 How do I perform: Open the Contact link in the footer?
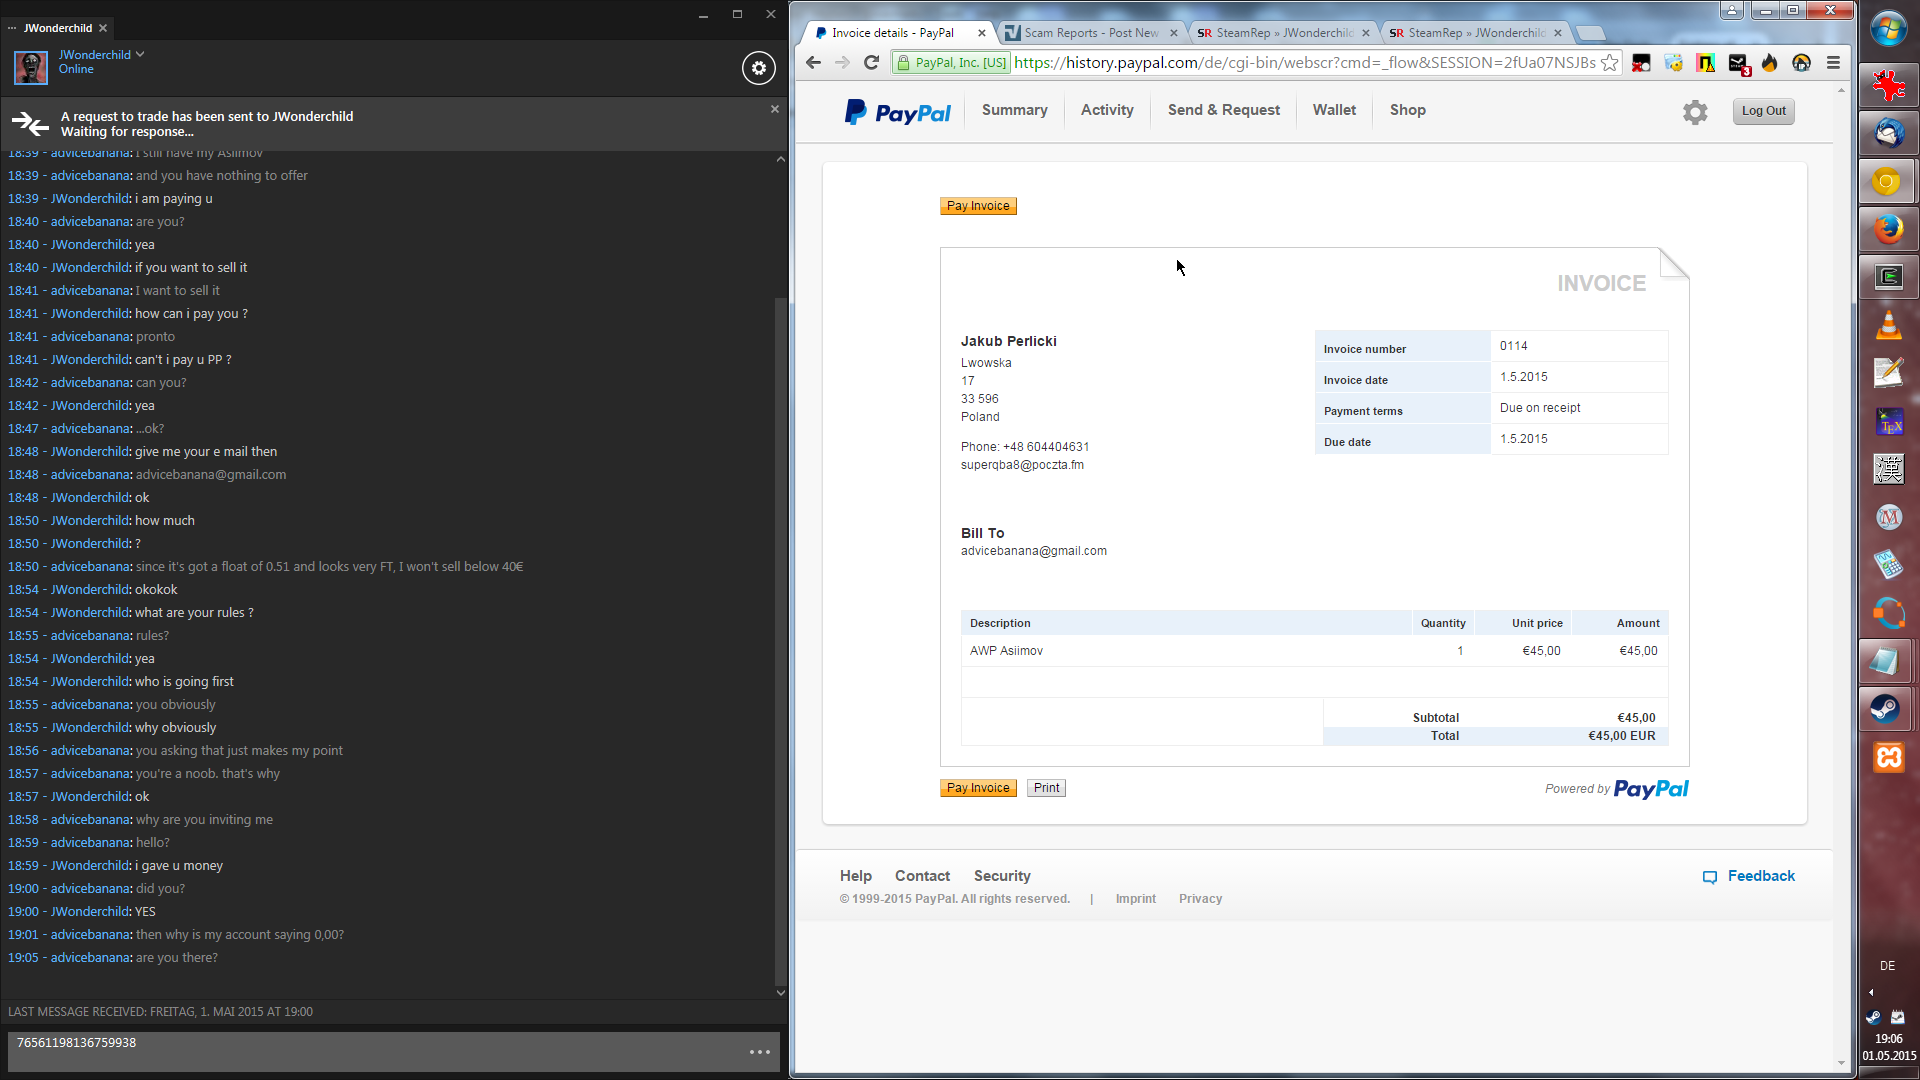922,876
